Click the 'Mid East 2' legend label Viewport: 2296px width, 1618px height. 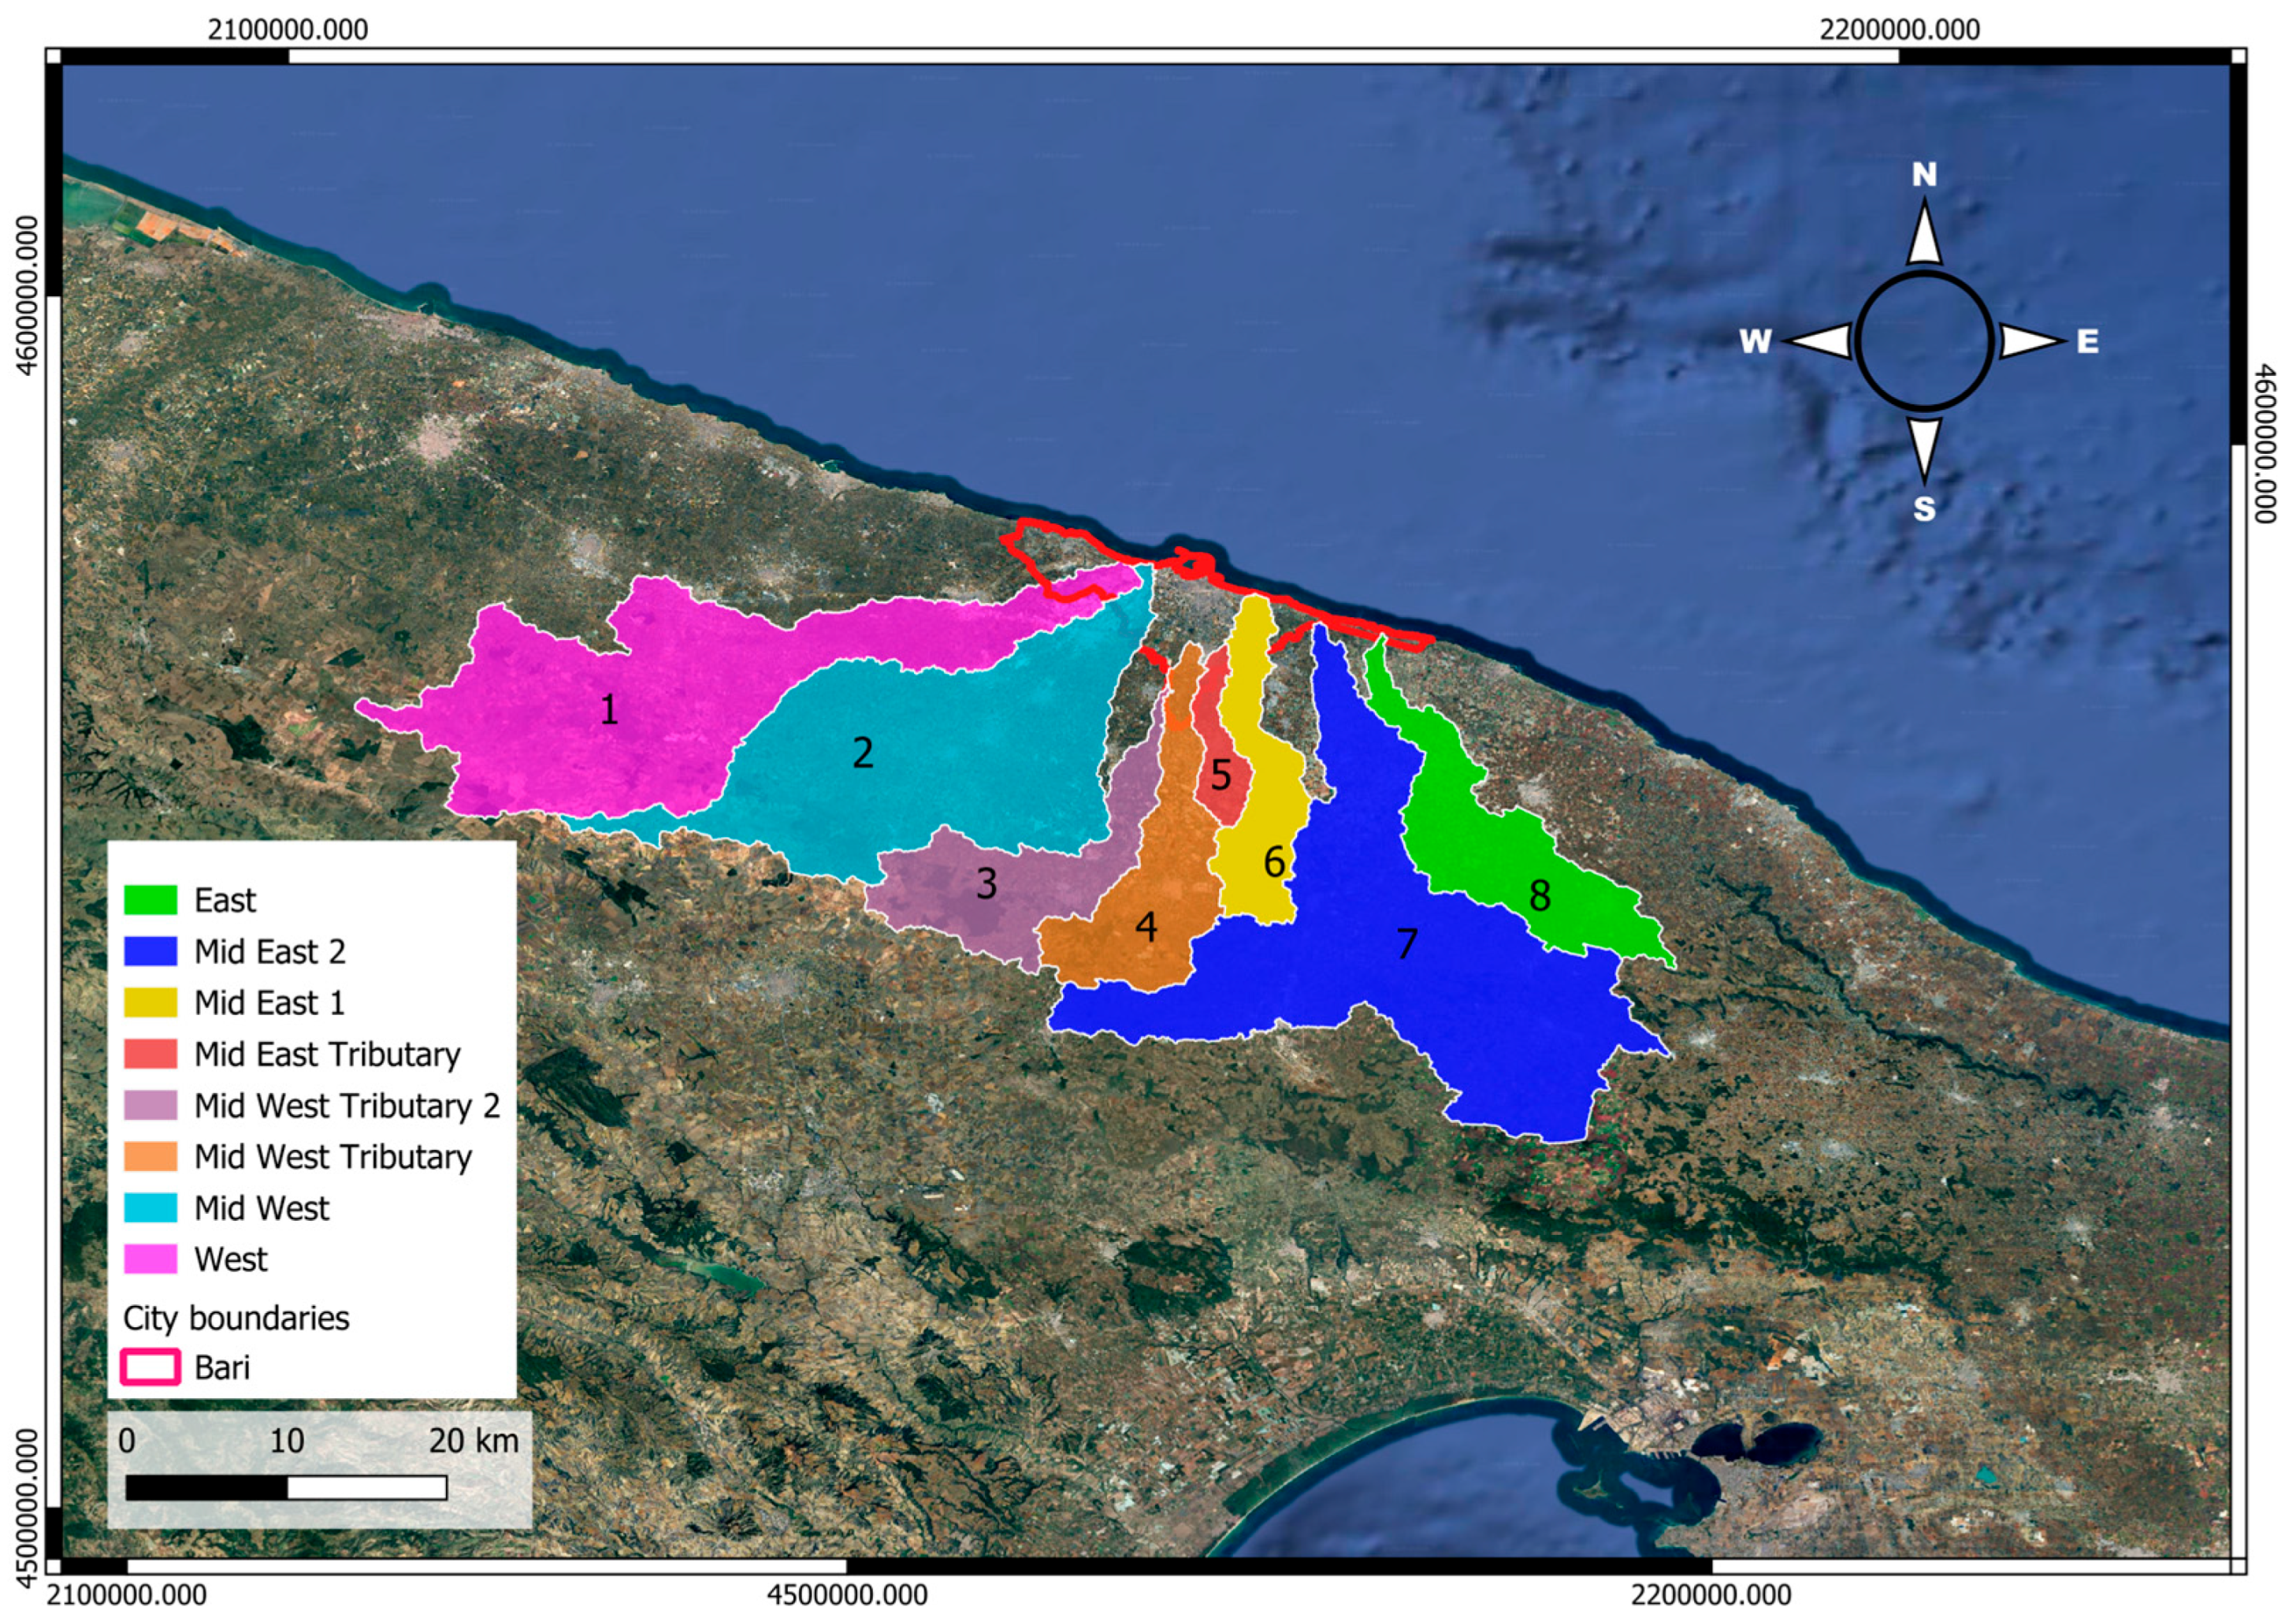click(x=270, y=951)
